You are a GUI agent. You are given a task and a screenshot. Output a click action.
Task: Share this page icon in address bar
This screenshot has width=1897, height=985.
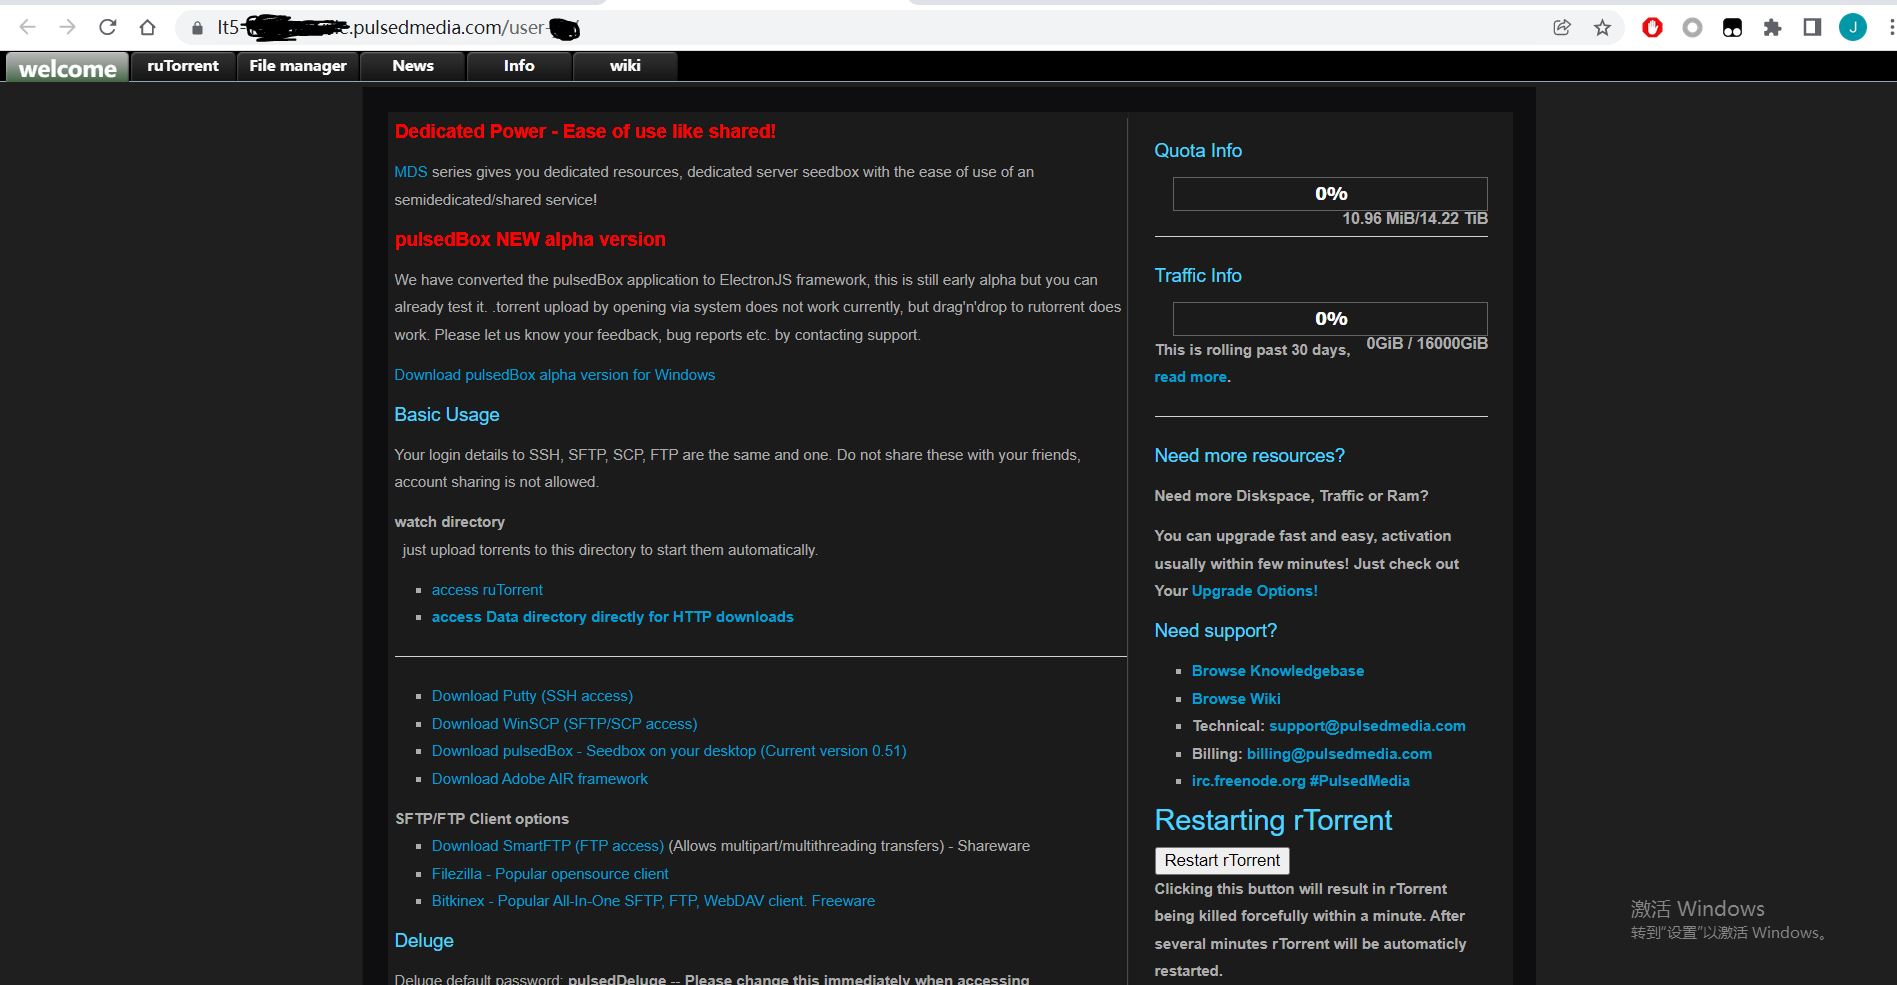pos(1562,28)
